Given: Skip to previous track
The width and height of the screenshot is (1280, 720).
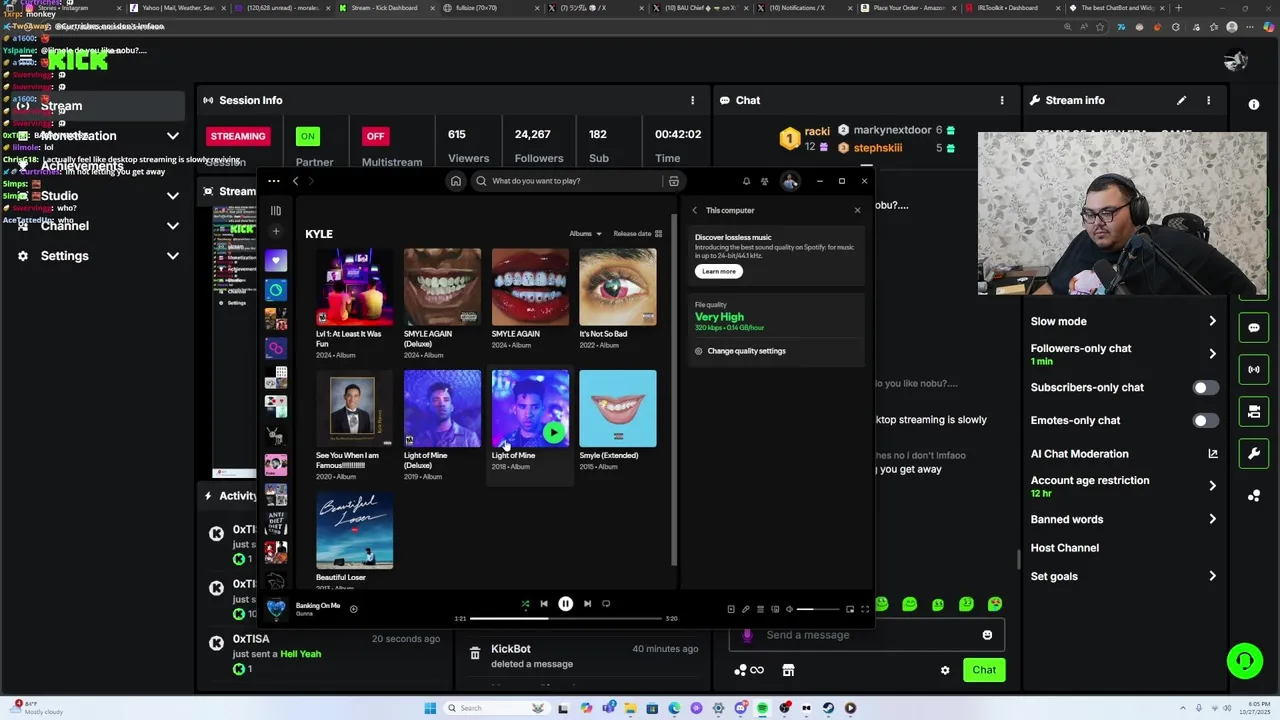Looking at the screenshot, I should [544, 604].
